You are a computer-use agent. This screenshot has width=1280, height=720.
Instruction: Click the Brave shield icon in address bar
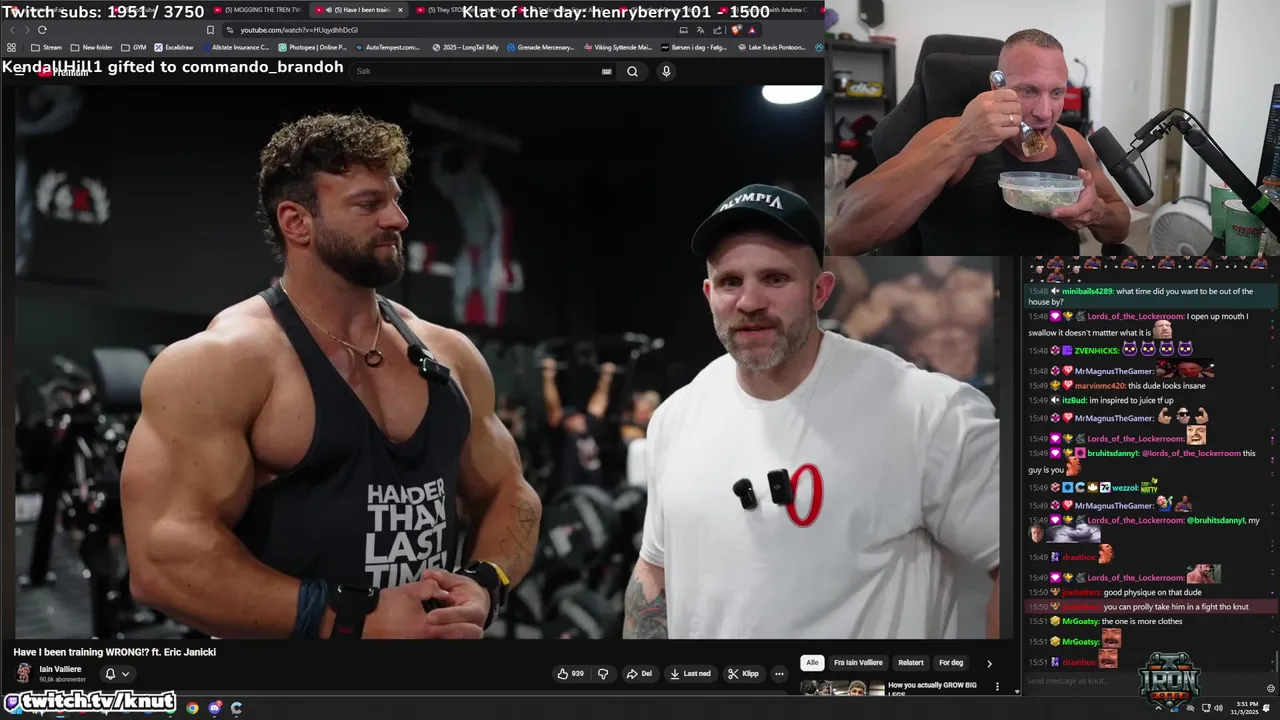(737, 30)
